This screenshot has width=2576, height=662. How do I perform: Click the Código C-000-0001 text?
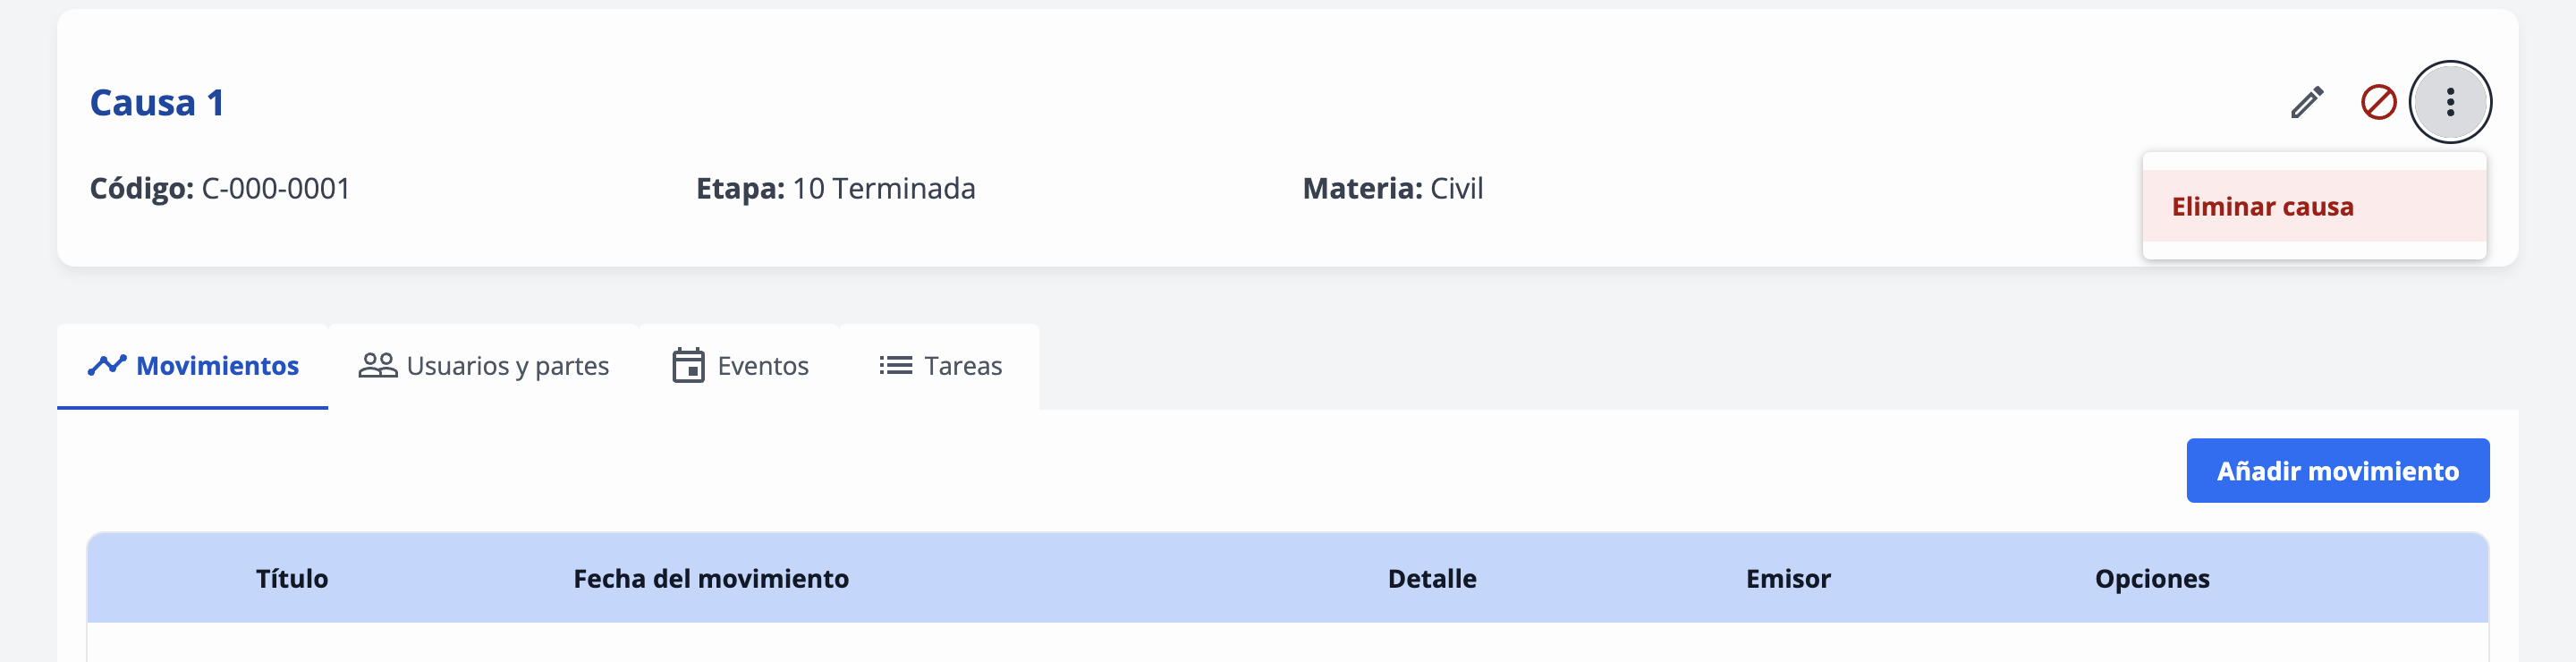point(220,188)
